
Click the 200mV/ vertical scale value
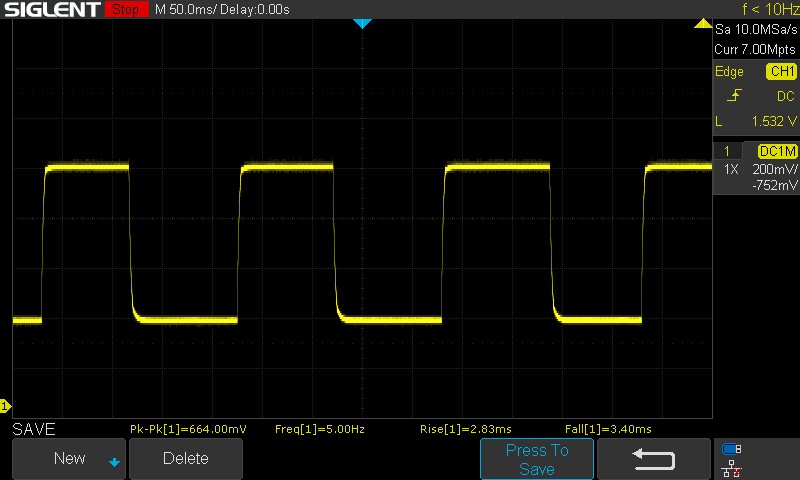(774, 169)
